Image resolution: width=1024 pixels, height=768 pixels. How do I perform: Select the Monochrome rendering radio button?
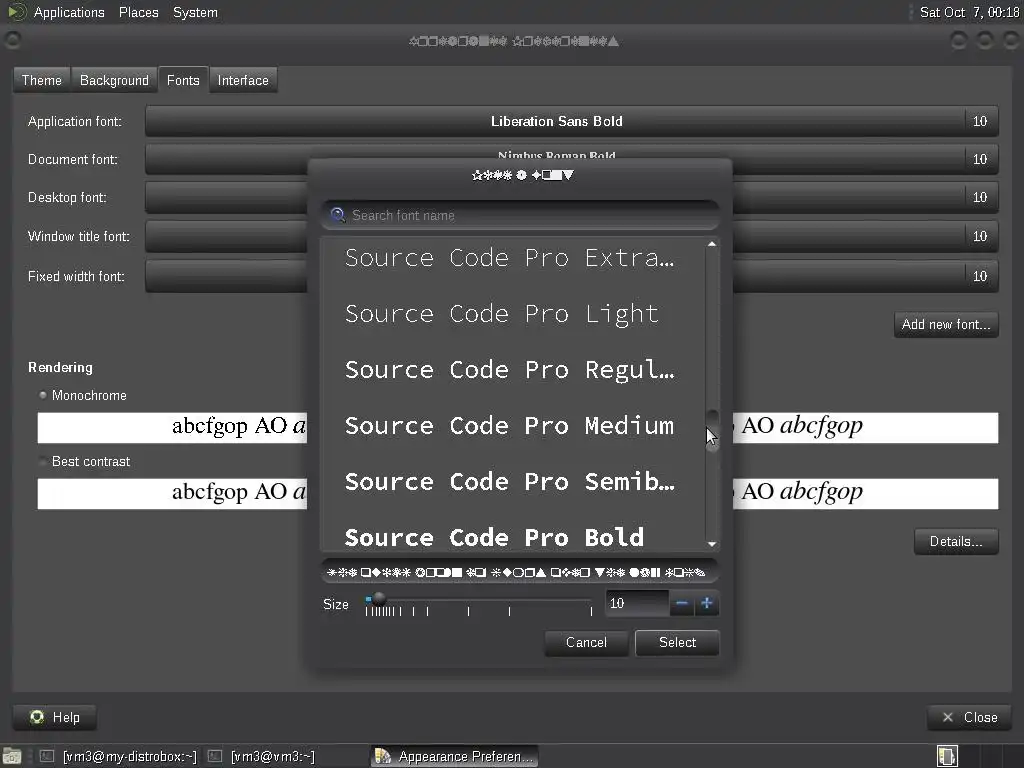tap(43, 395)
